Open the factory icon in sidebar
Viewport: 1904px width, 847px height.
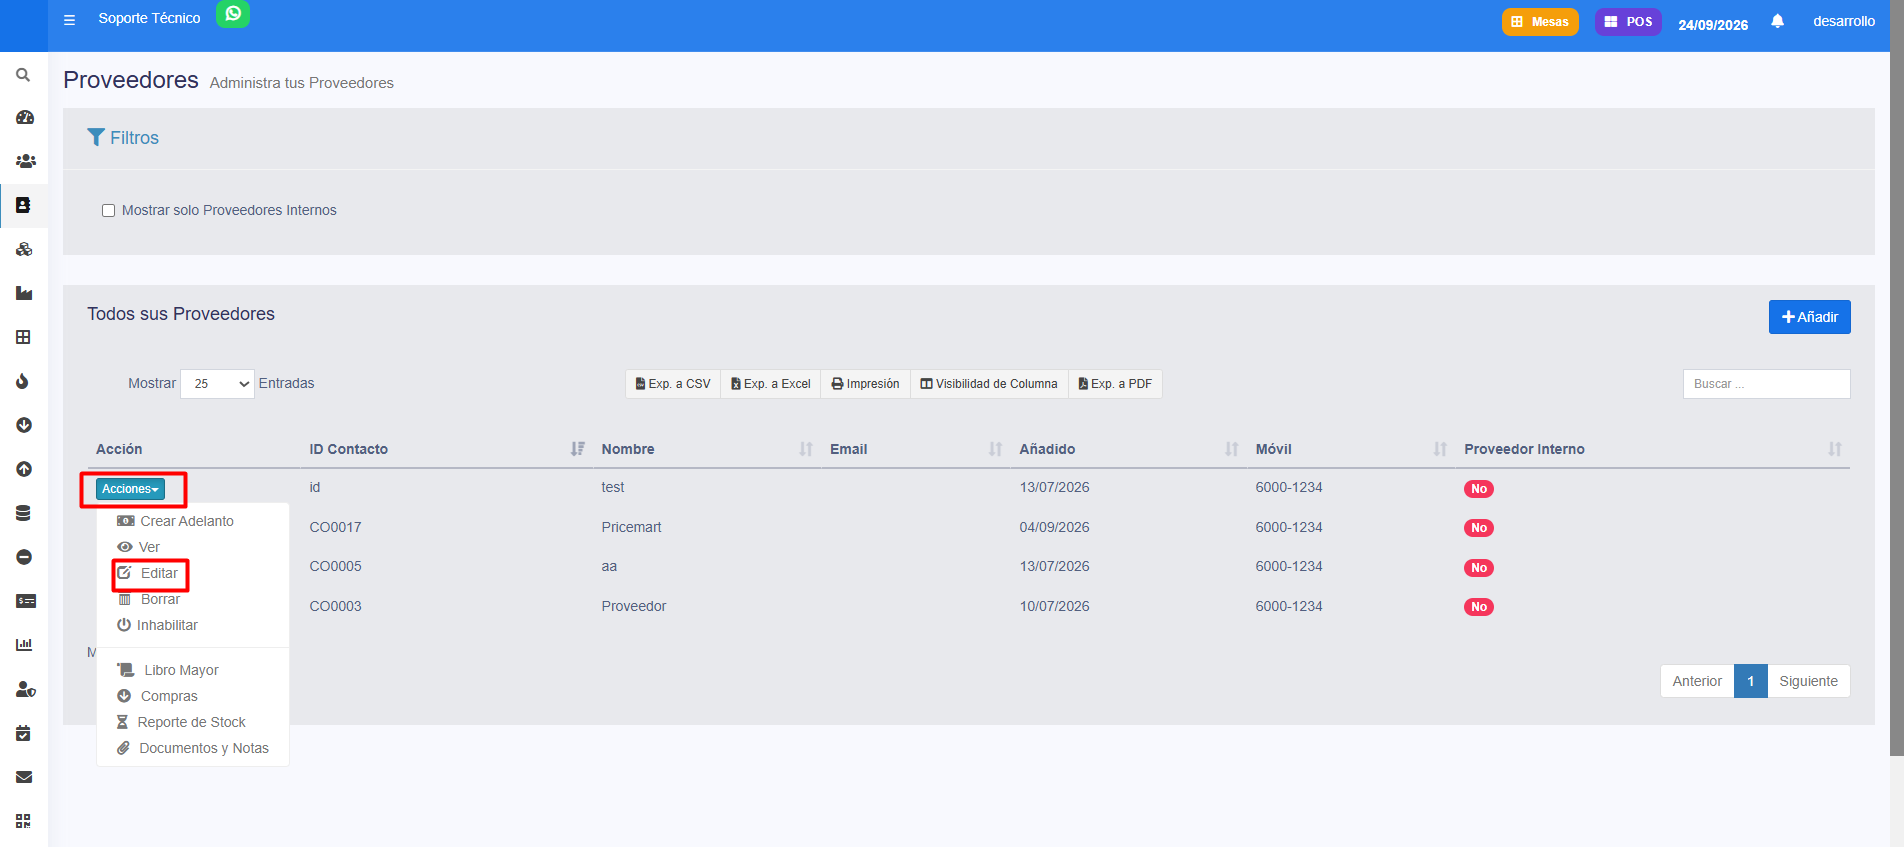pyautogui.click(x=24, y=293)
